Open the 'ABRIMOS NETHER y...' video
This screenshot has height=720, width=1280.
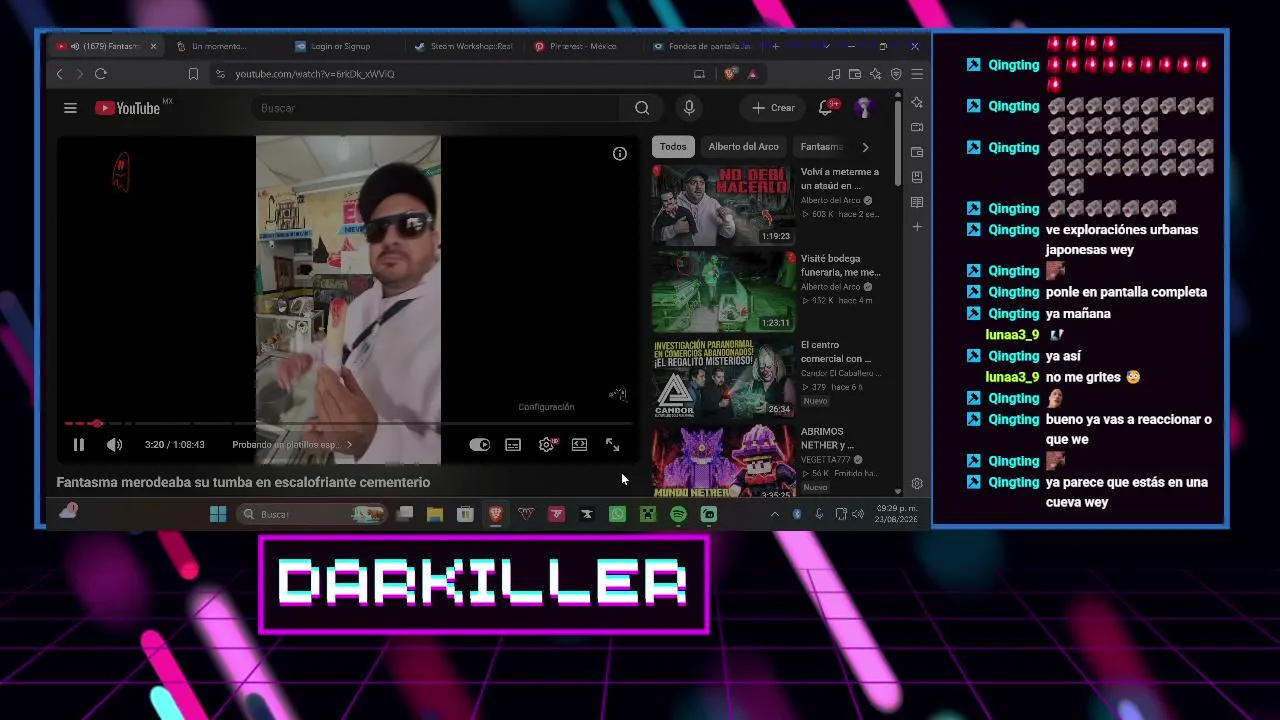[827, 438]
